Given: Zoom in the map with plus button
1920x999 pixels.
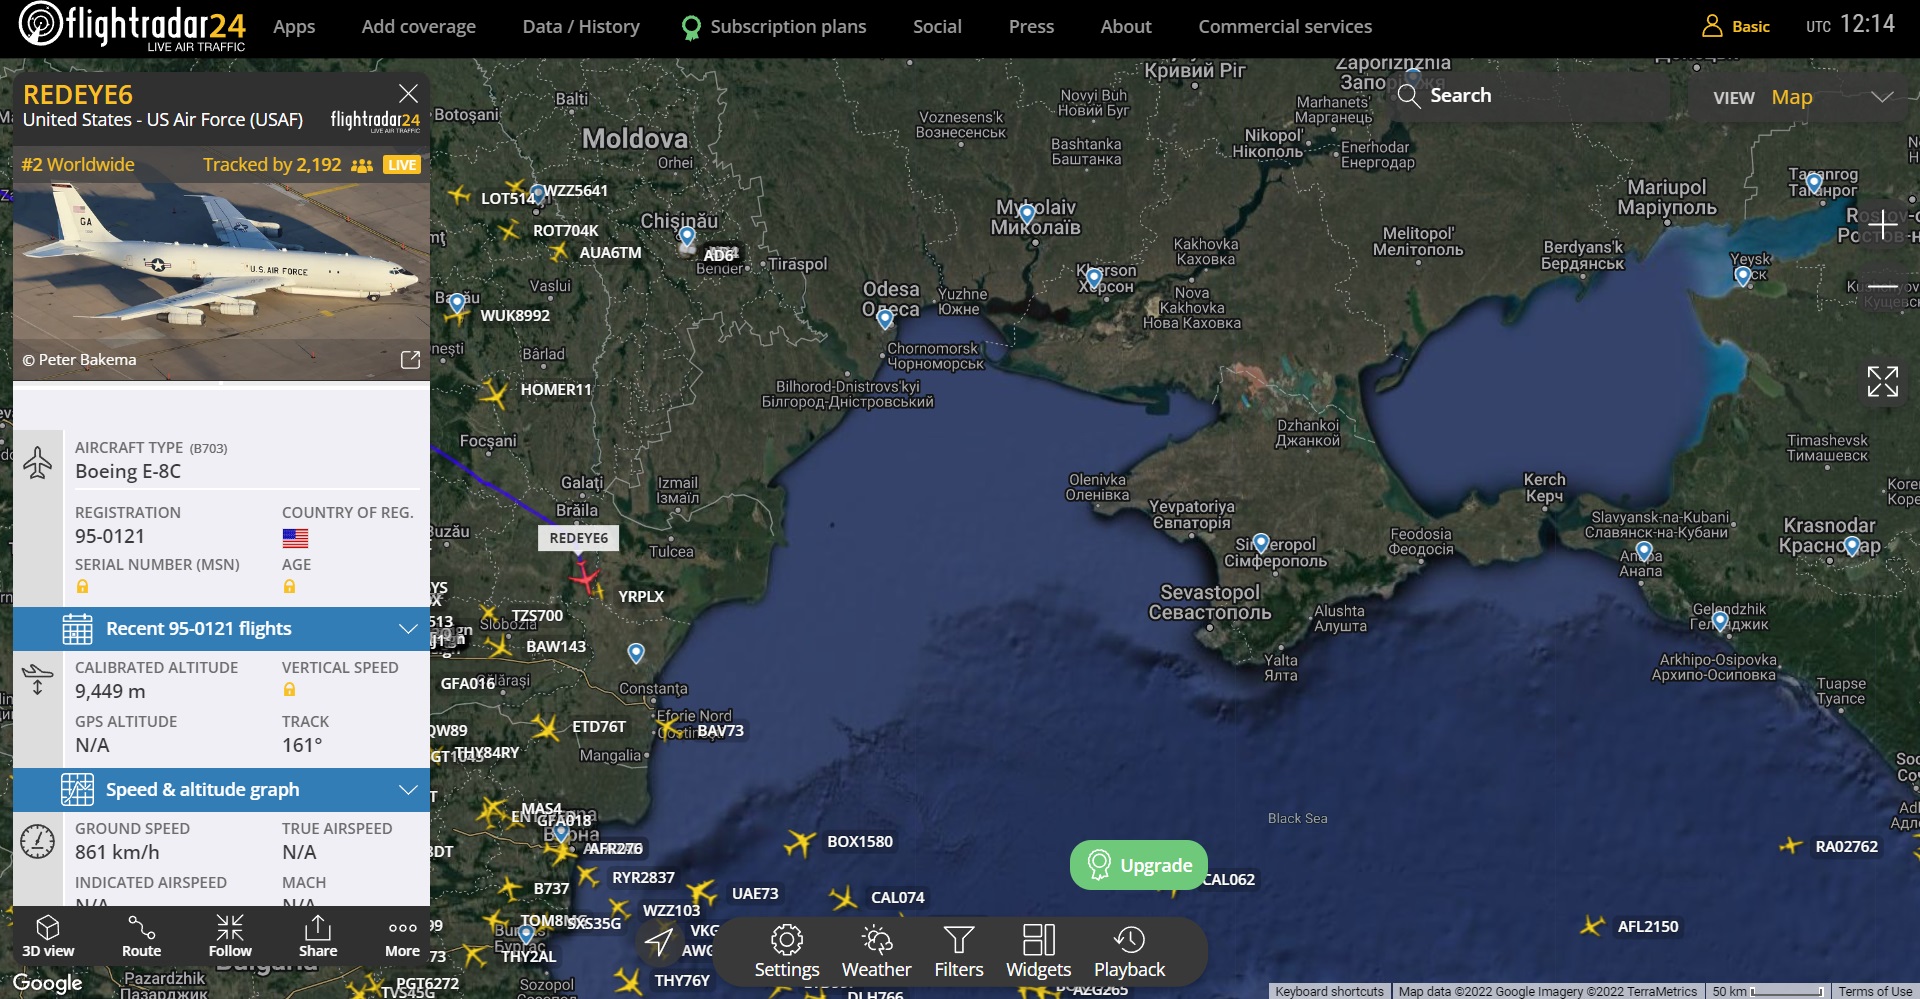Looking at the screenshot, I should (1882, 224).
